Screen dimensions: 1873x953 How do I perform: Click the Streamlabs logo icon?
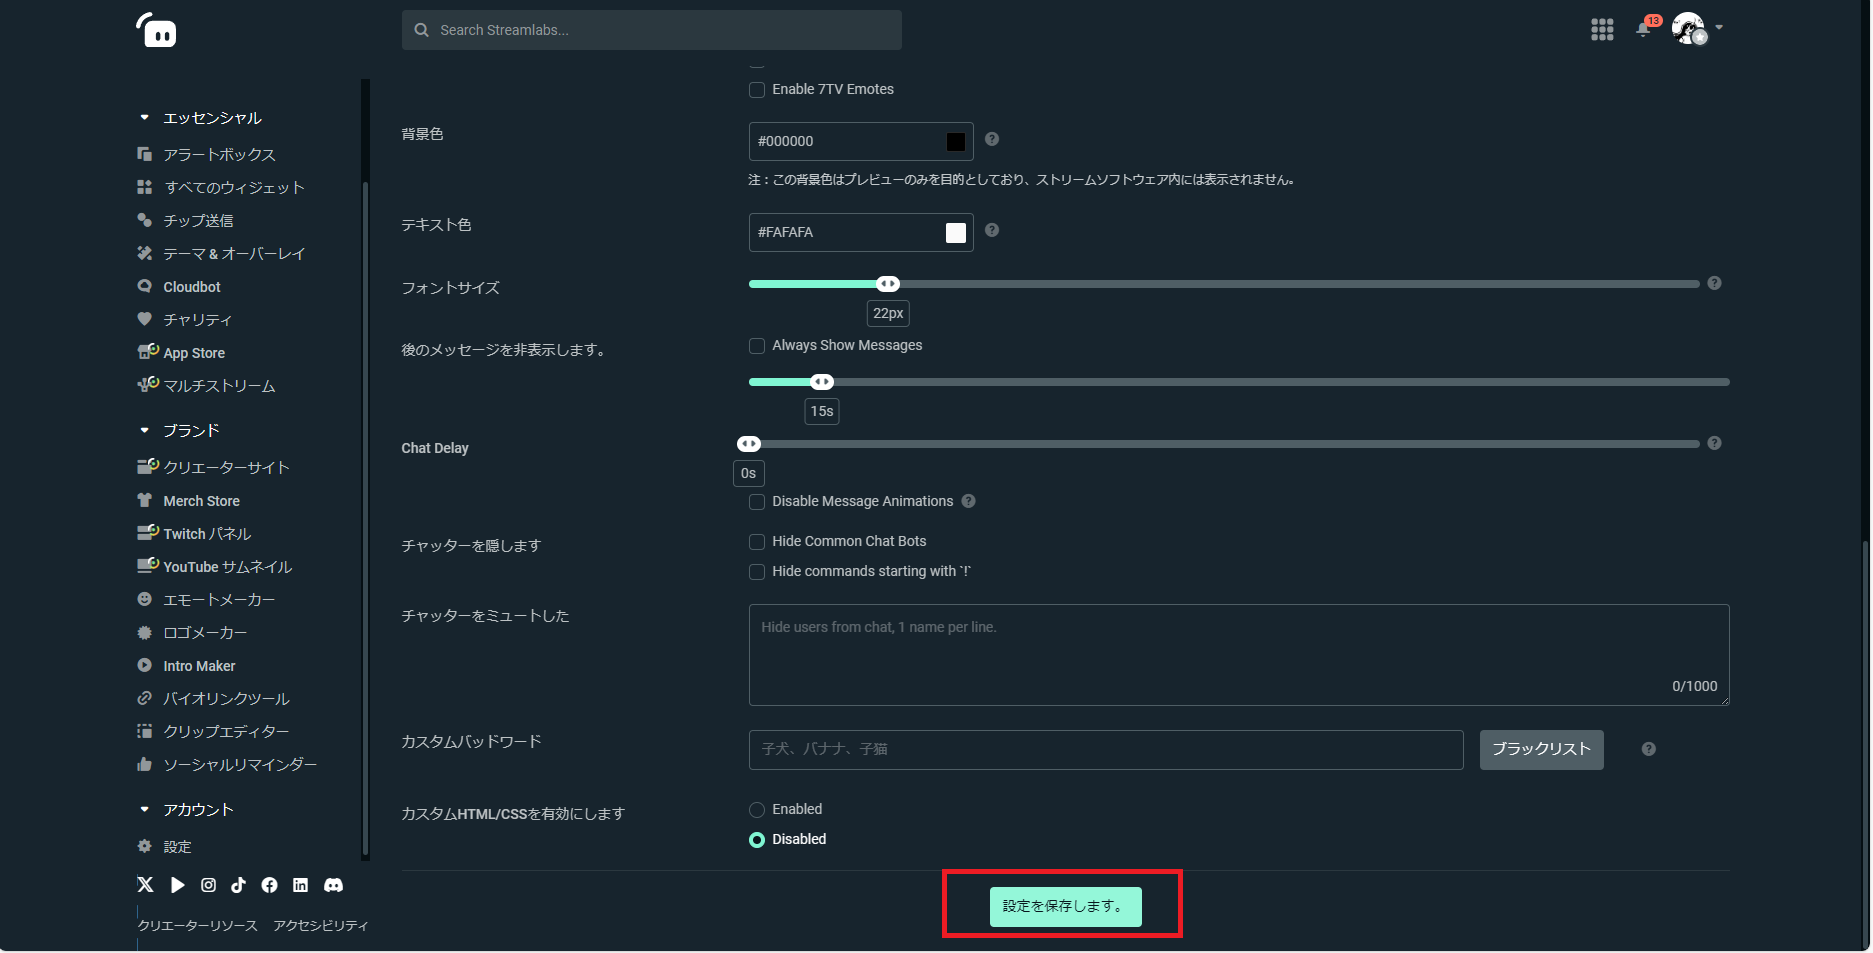[156, 30]
